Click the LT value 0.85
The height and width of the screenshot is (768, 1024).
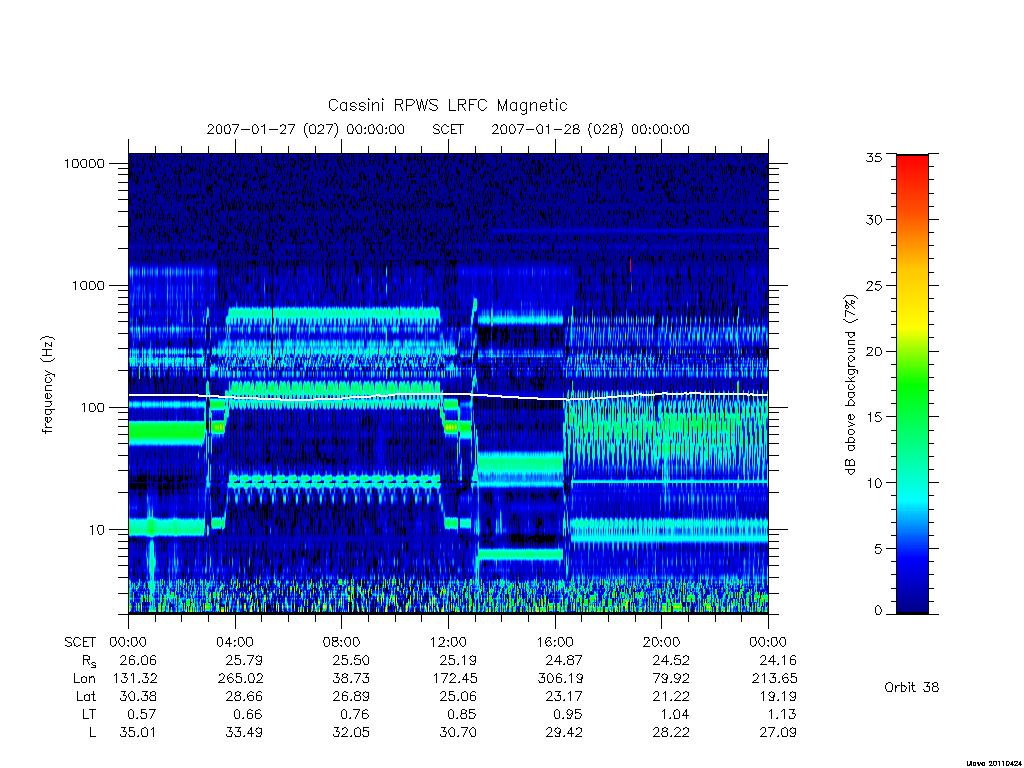[462, 714]
